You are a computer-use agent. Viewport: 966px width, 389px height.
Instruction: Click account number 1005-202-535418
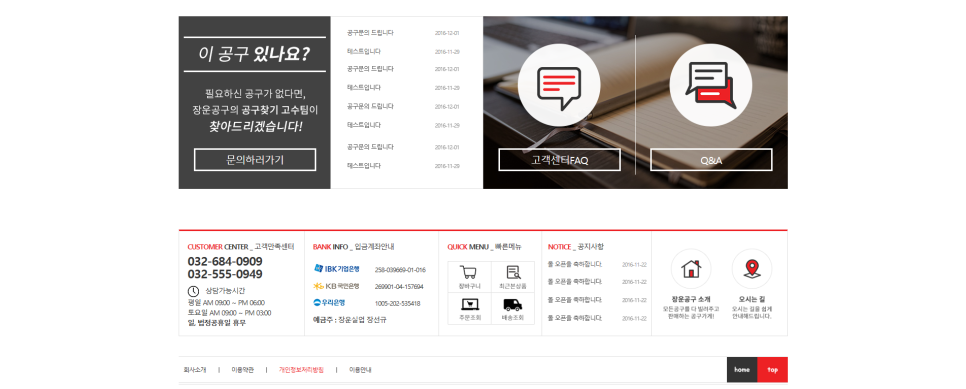click(x=397, y=303)
